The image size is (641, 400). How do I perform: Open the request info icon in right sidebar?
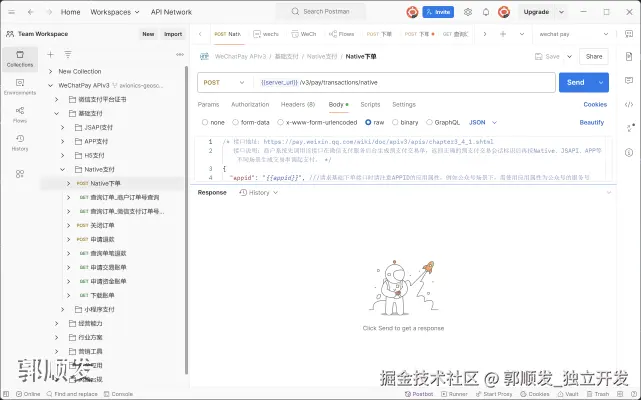(x=629, y=153)
